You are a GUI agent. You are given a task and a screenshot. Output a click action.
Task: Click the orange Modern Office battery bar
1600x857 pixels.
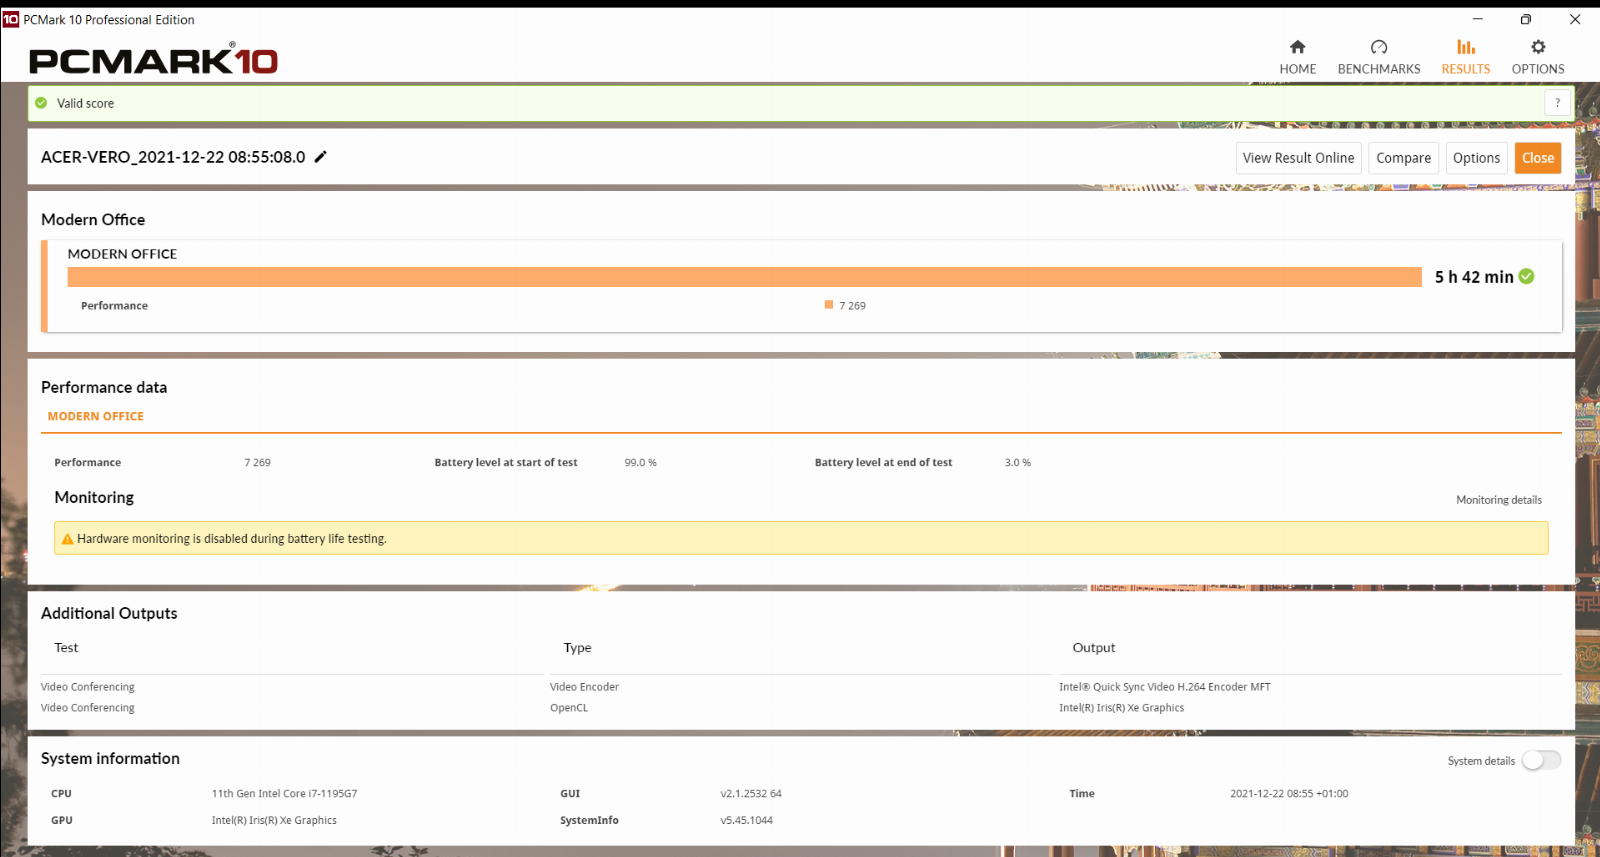(x=744, y=277)
